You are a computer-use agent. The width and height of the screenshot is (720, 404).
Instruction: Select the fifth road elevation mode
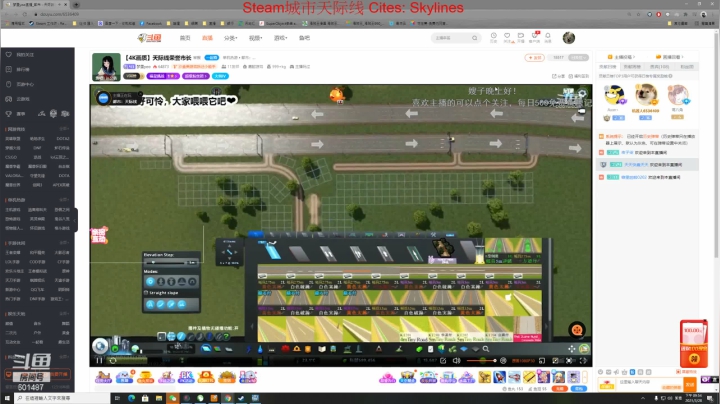click(192, 281)
